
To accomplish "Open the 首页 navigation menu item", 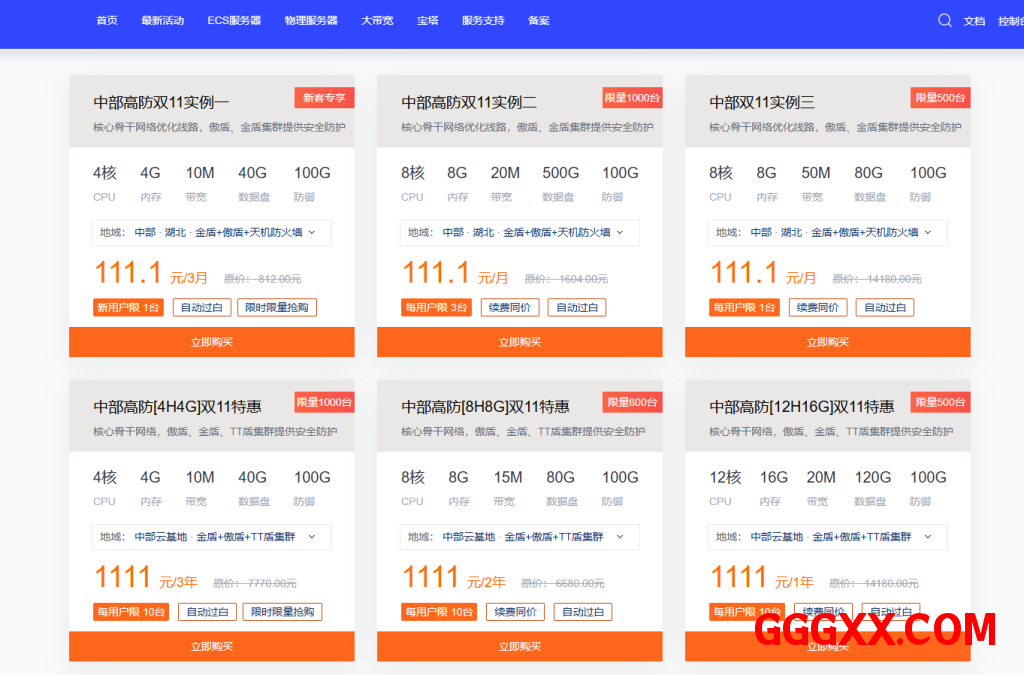I will coord(107,21).
